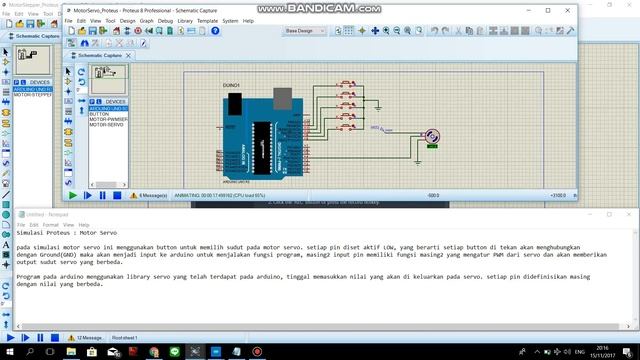Viewport: 640px width, 360px height.
Task: Open LINE app from taskbar
Action: 174,351
